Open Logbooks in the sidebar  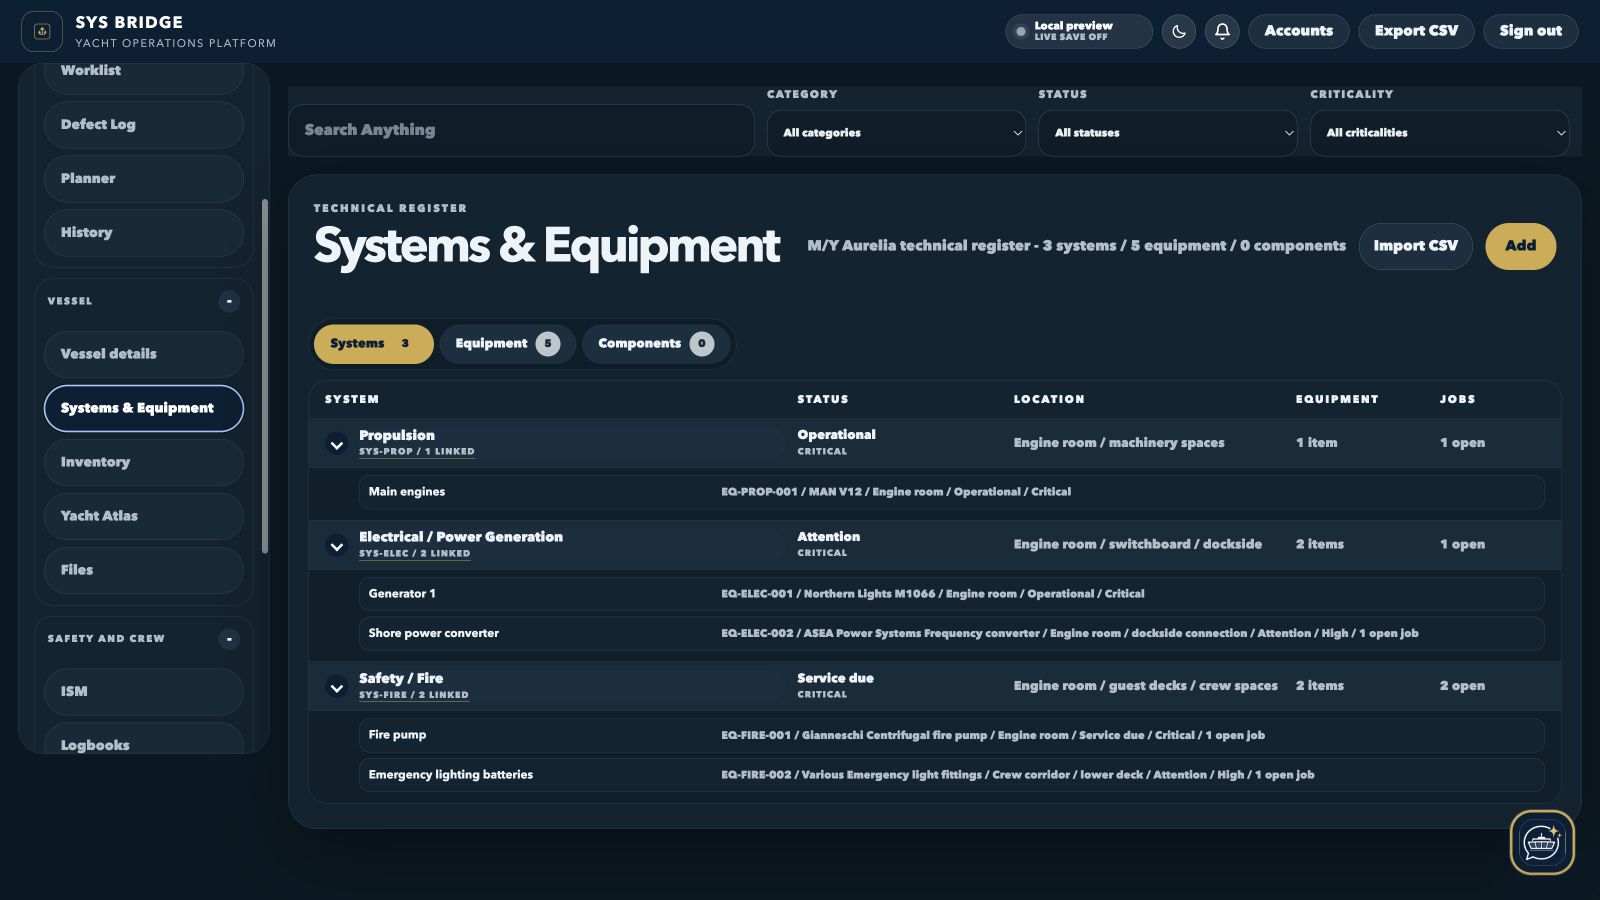click(x=144, y=740)
